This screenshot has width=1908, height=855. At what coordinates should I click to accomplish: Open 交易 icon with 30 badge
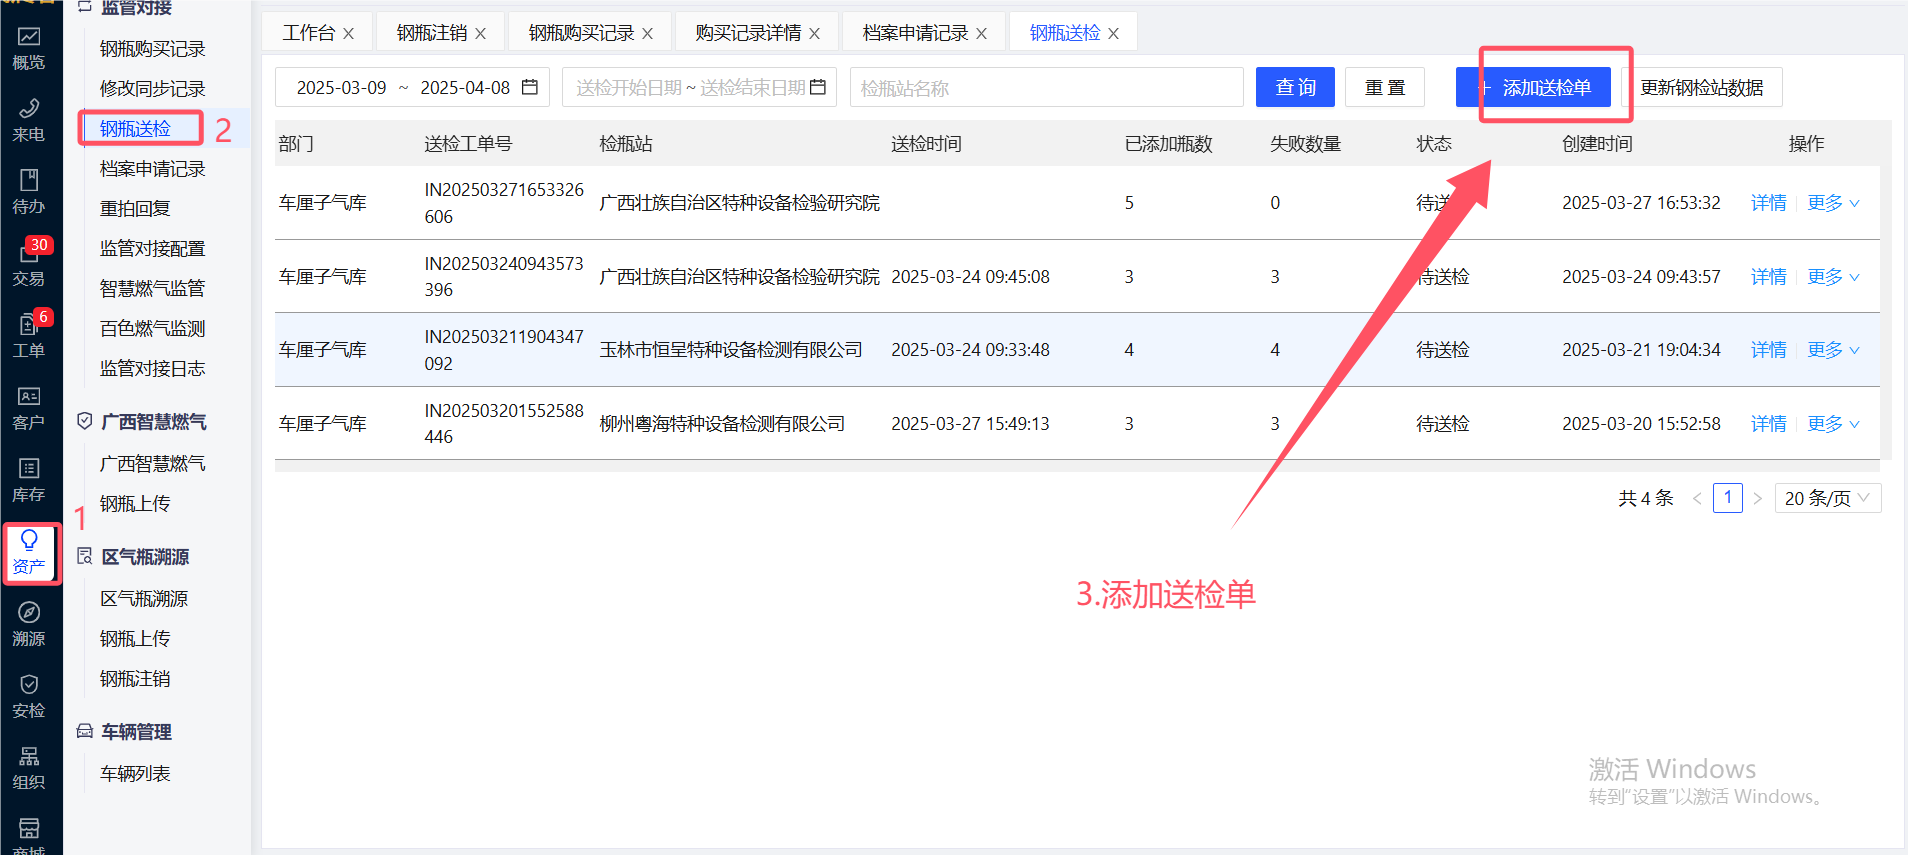(x=28, y=264)
